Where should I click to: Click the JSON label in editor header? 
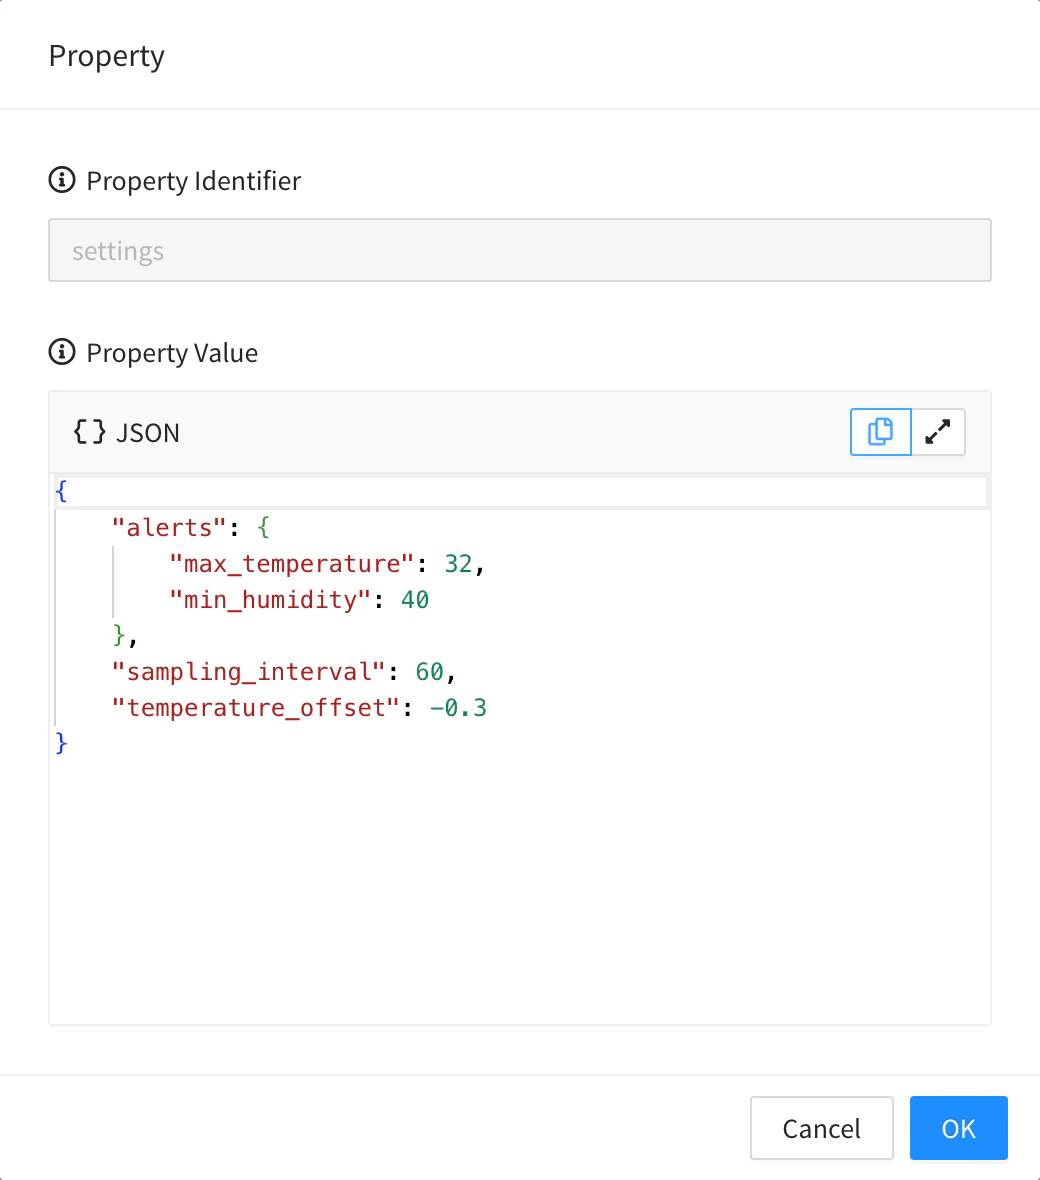coord(147,433)
